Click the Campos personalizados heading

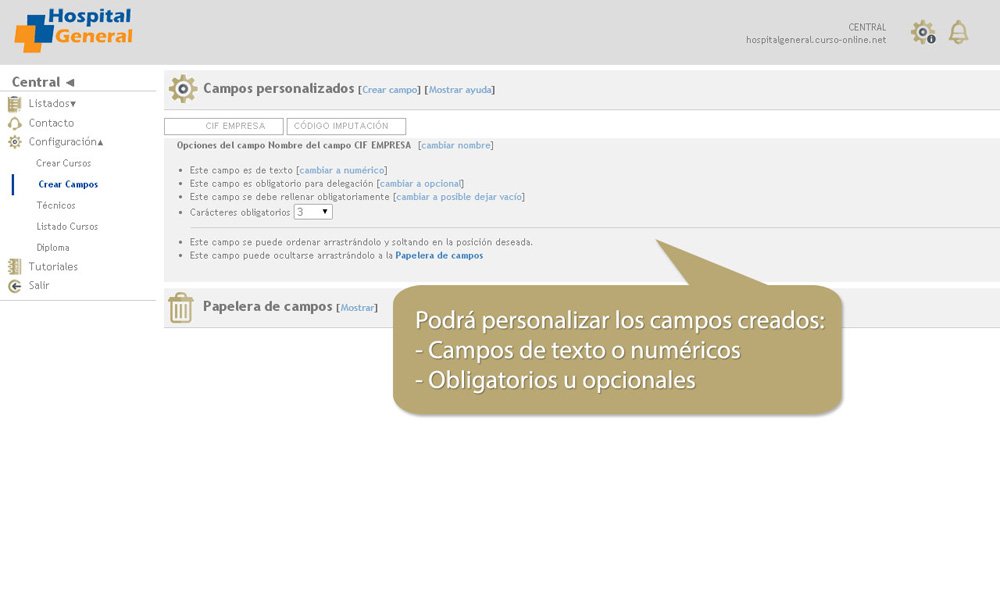(279, 89)
